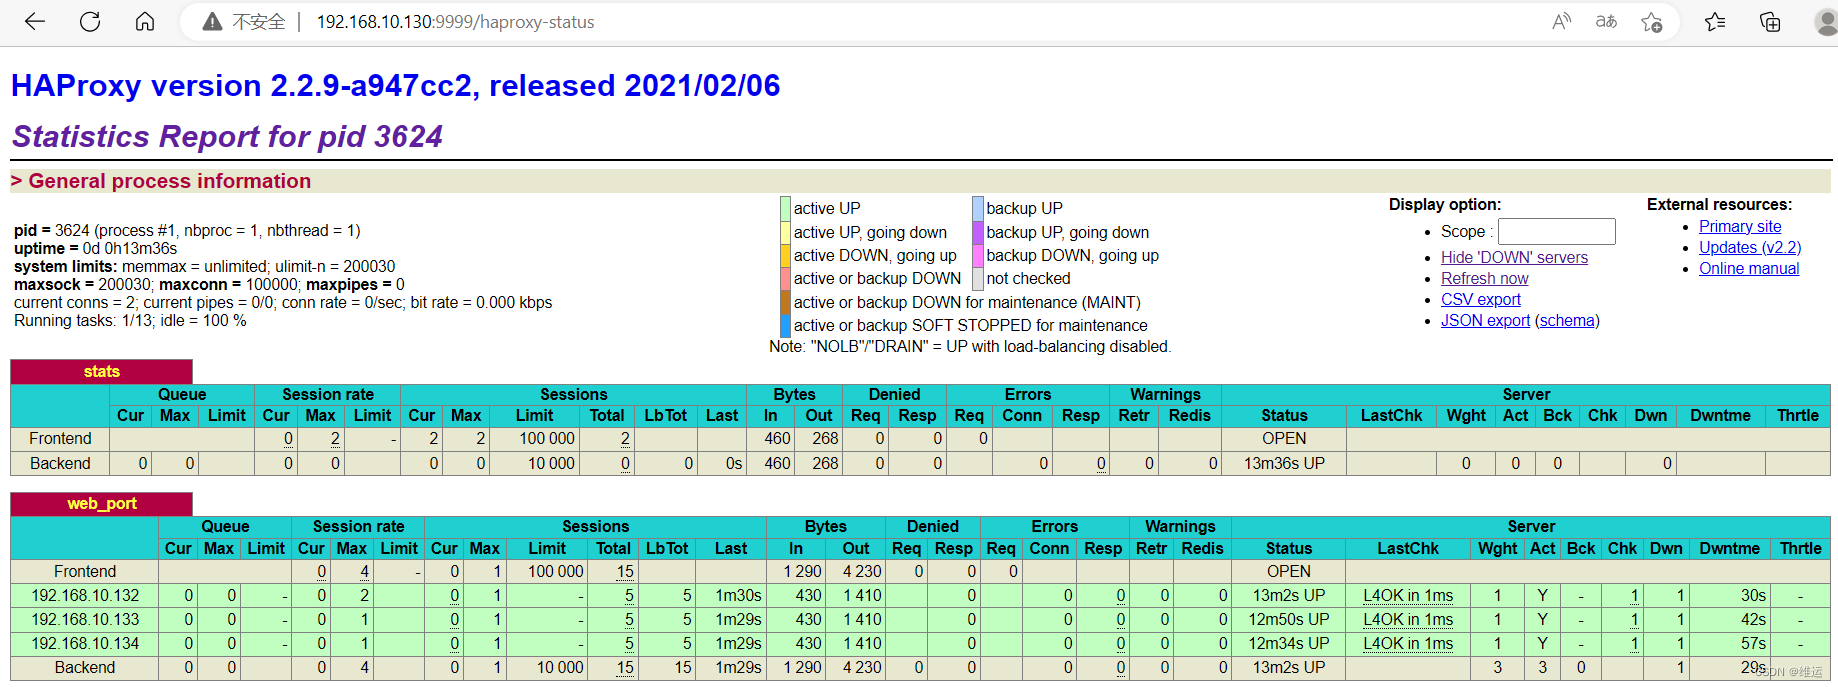Open the favorites list icon

tap(1716, 22)
